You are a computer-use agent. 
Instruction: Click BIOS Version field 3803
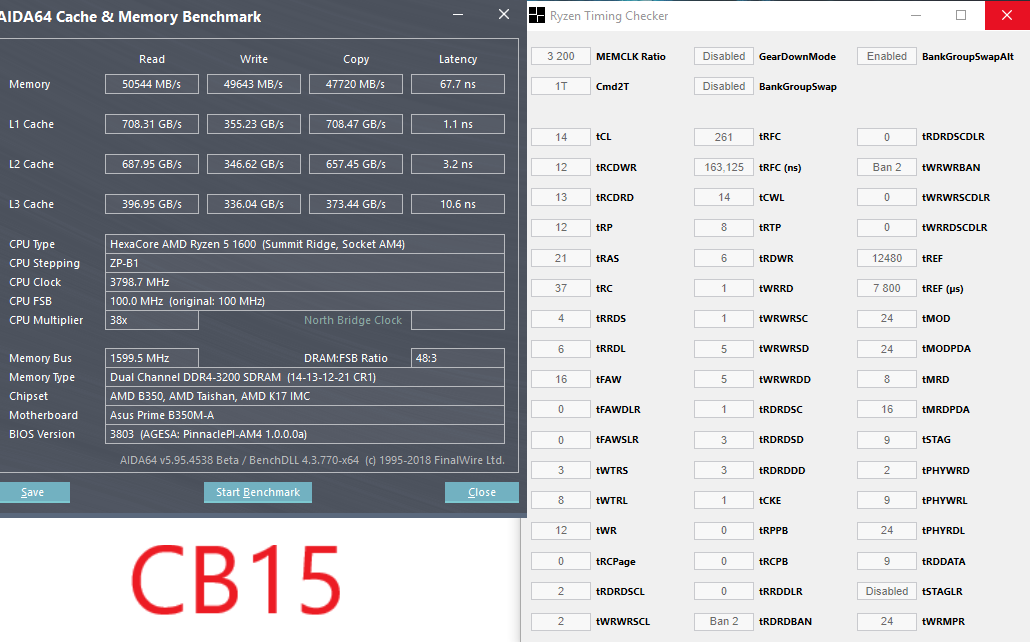305,434
